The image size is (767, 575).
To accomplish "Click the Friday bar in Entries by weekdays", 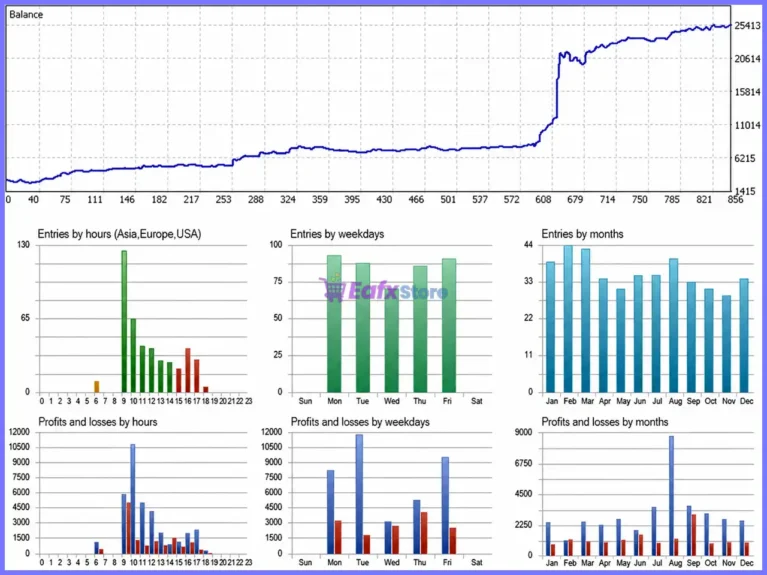I will point(449,325).
